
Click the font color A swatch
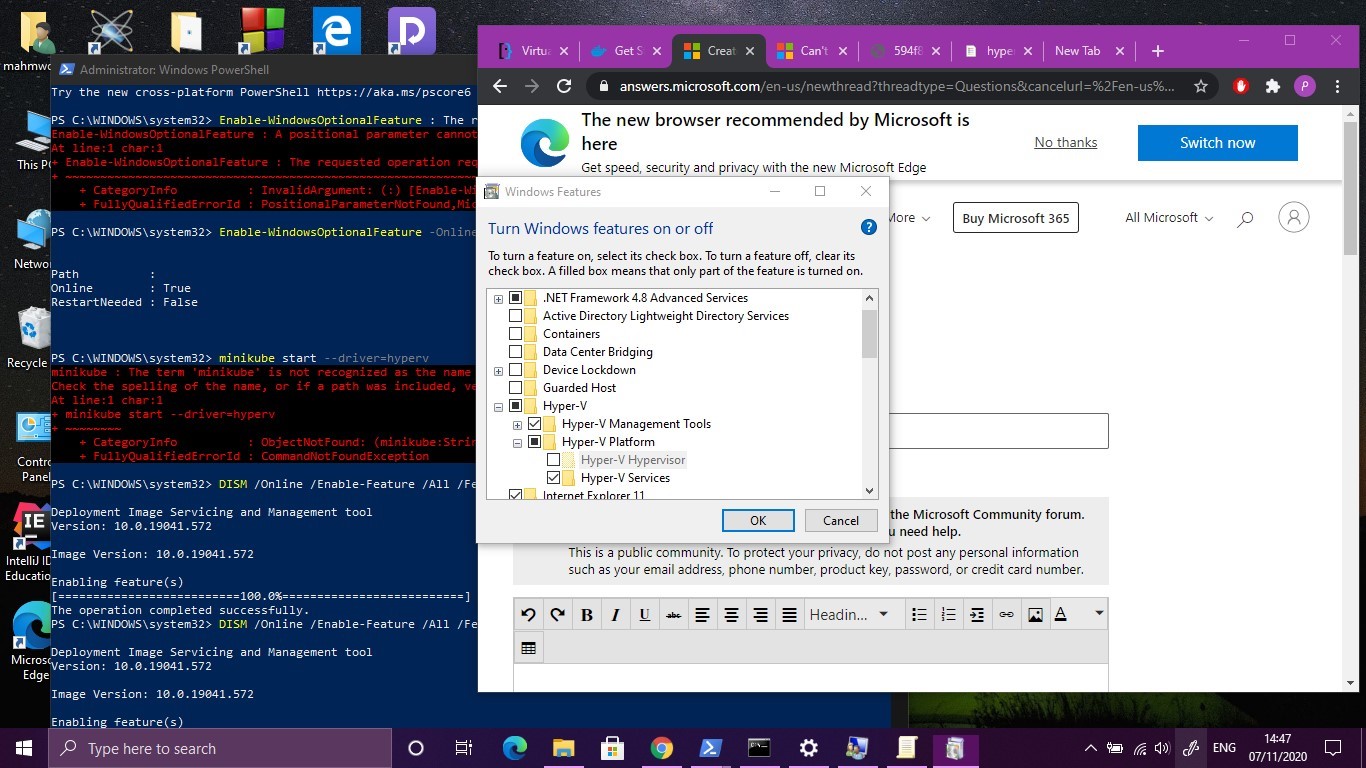click(x=1061, y=615)
